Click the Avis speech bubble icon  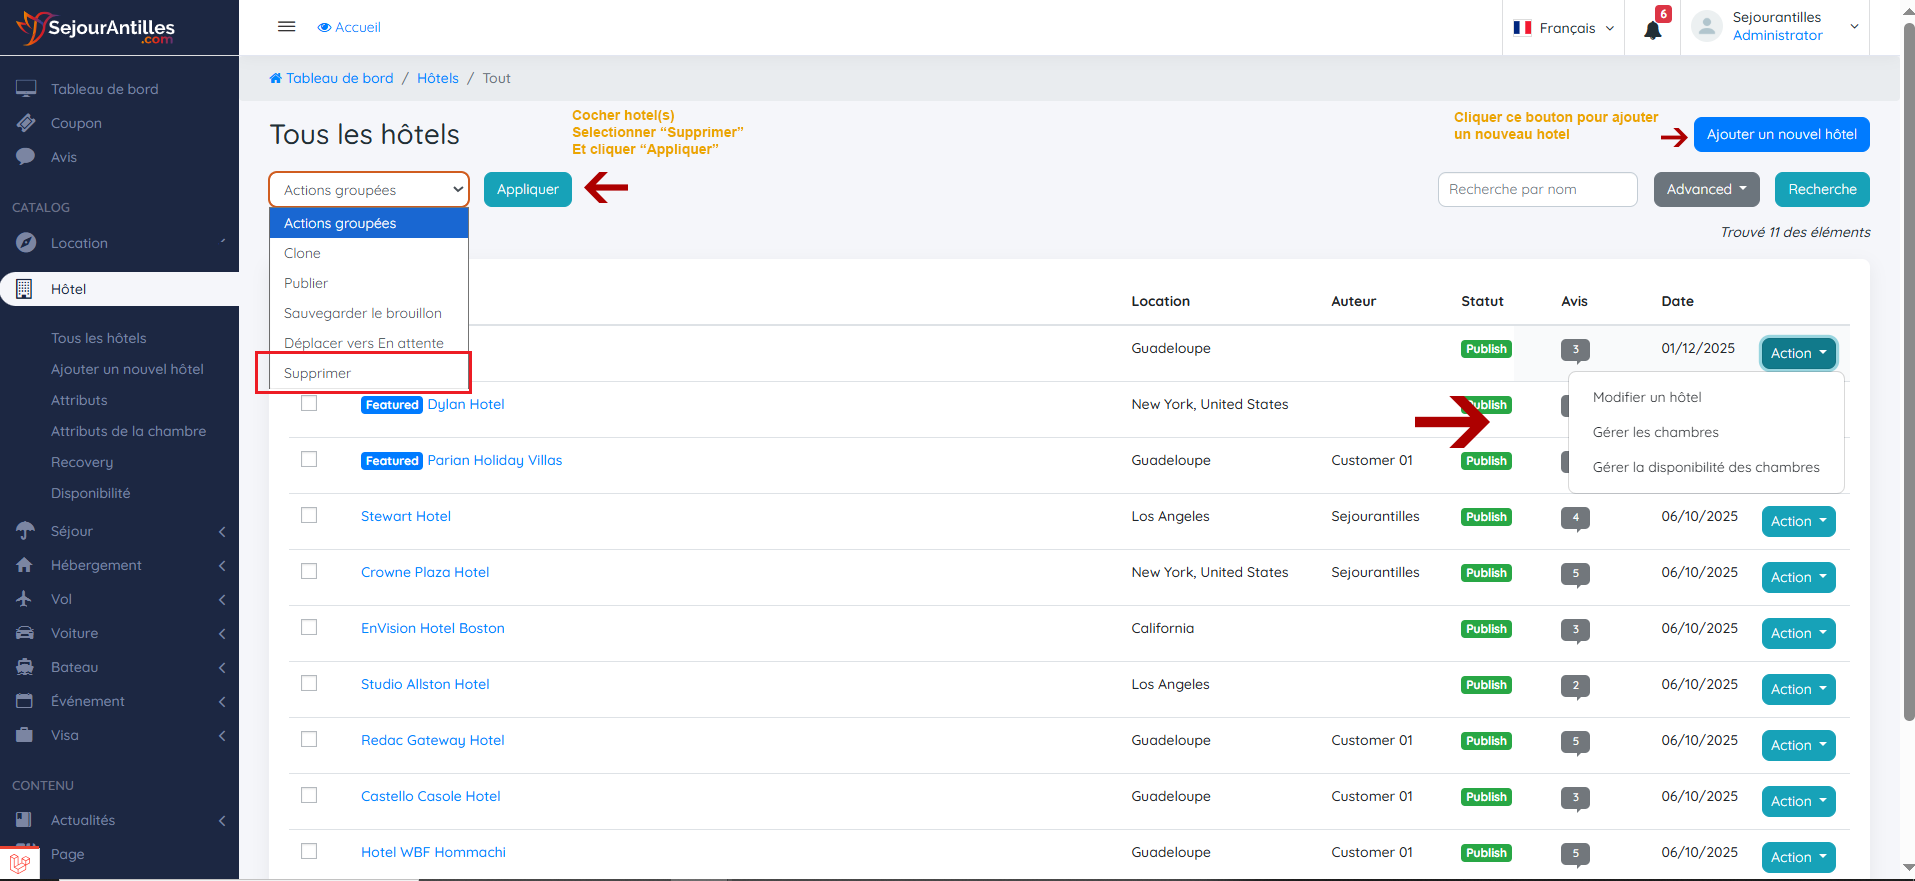26,157
